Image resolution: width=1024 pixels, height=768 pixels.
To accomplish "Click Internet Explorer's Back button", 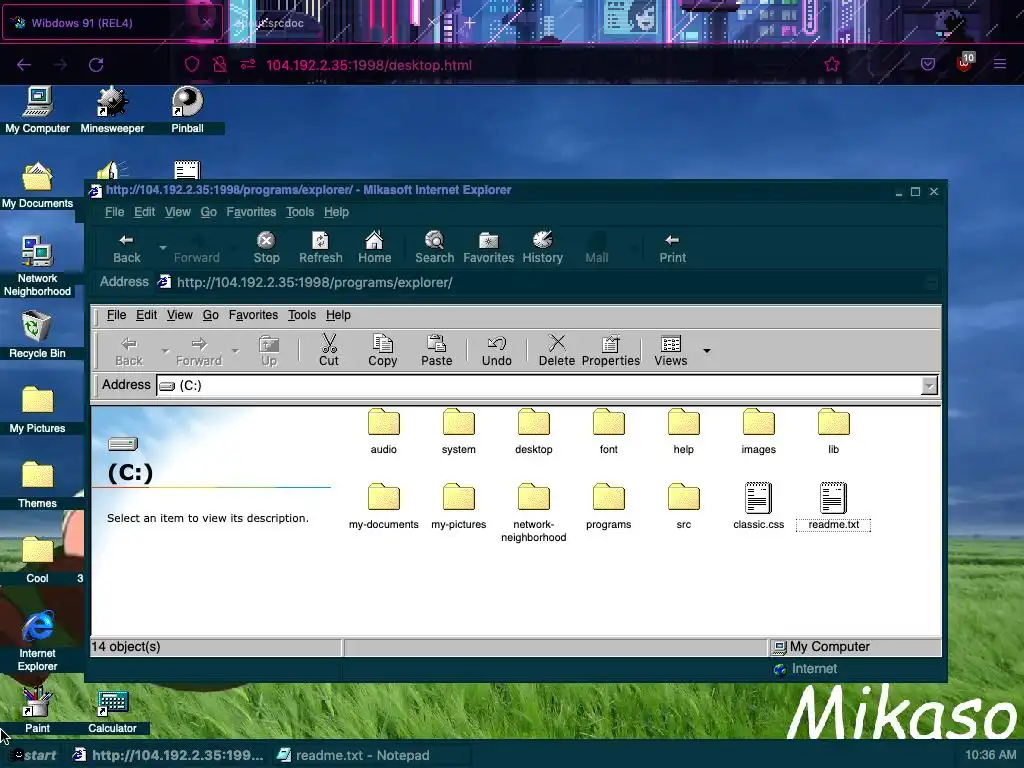I will (127, 248).
